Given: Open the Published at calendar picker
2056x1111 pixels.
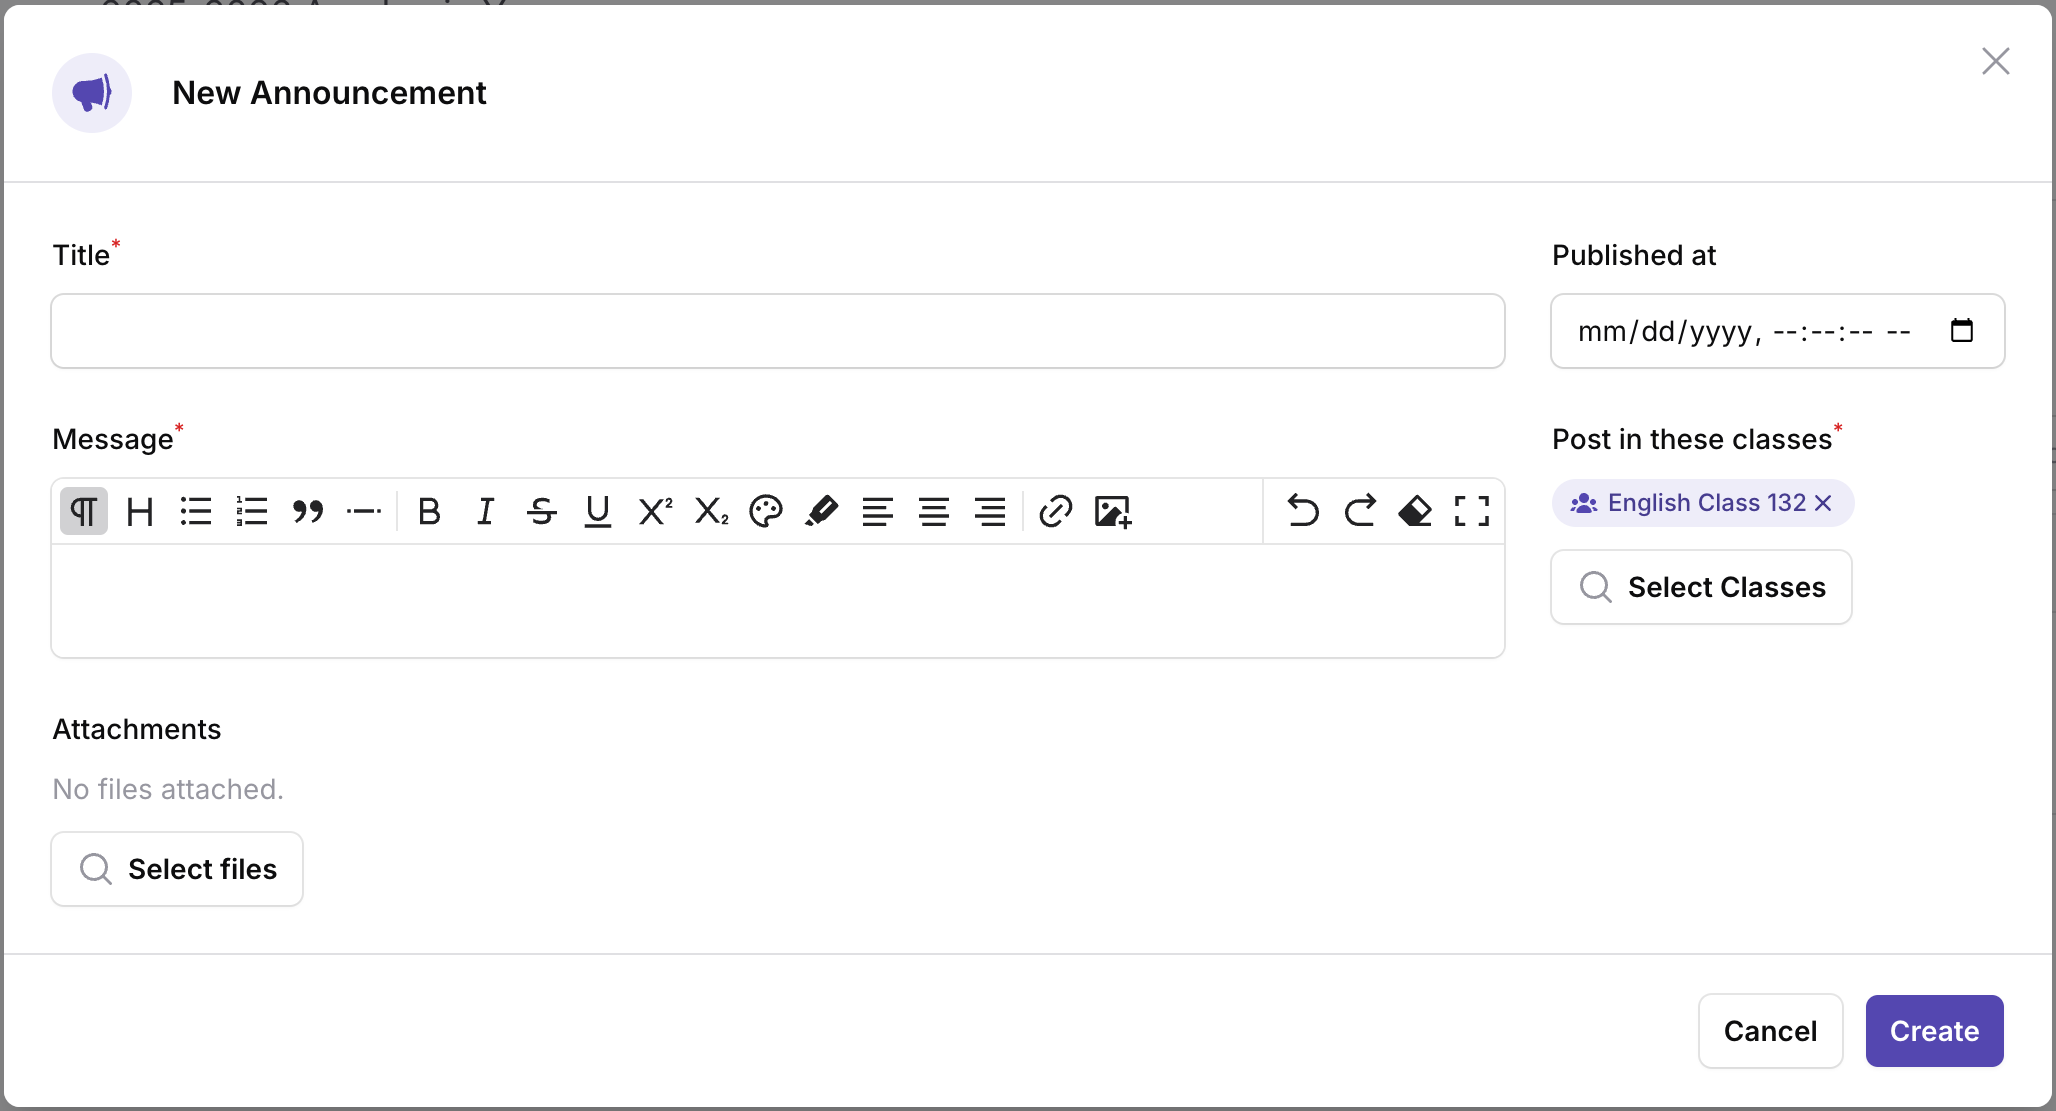Looking at the screenshot, I should click(x=1962, y=330).
